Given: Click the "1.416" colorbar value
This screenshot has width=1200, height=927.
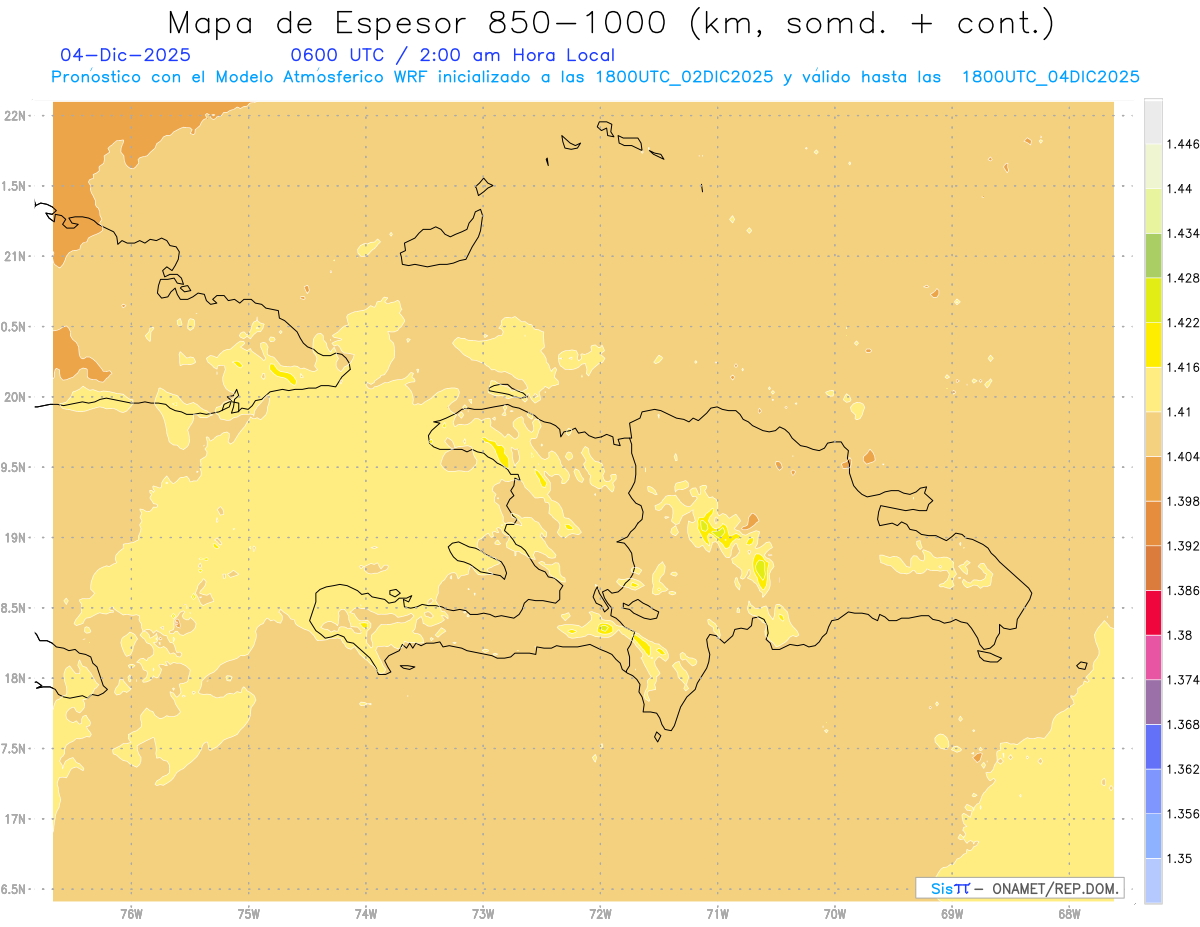Looking at the screenshot, I should tap(1183, 367).
